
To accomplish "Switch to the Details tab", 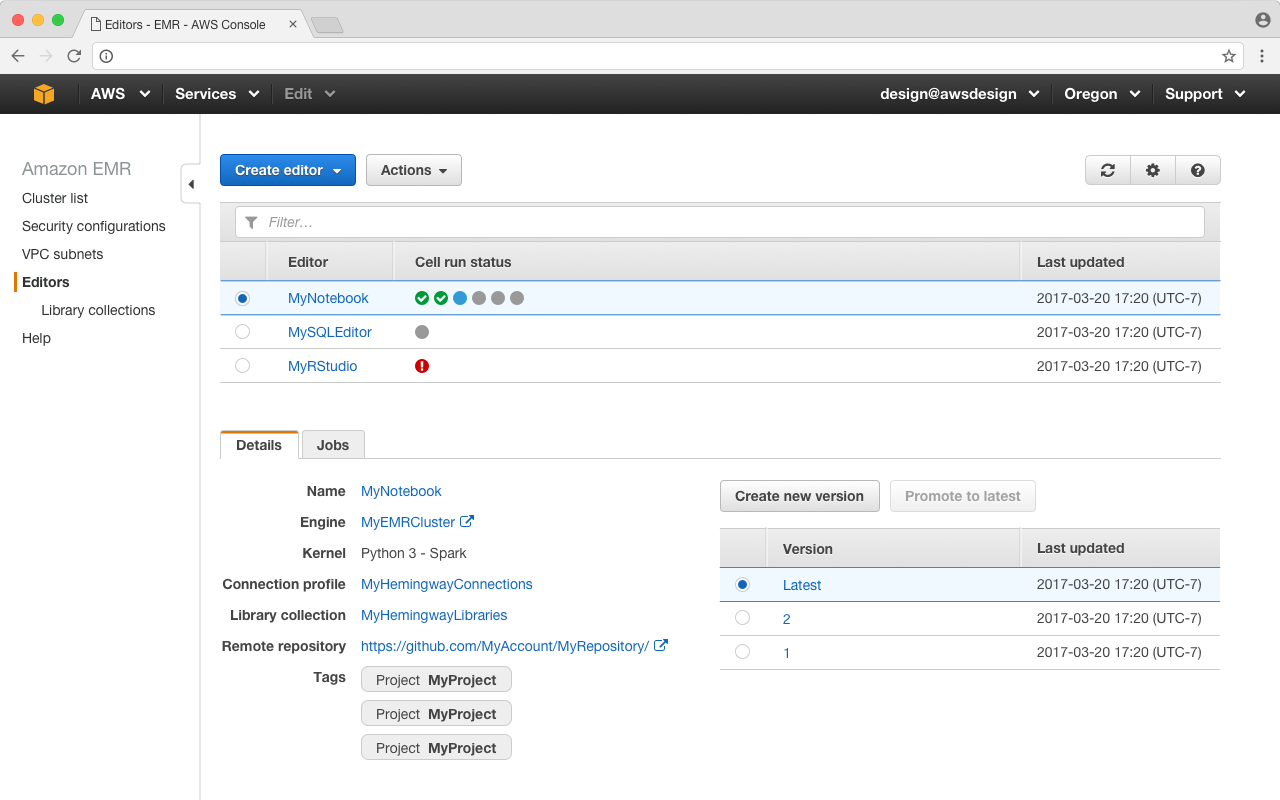I will coord(259,445).
